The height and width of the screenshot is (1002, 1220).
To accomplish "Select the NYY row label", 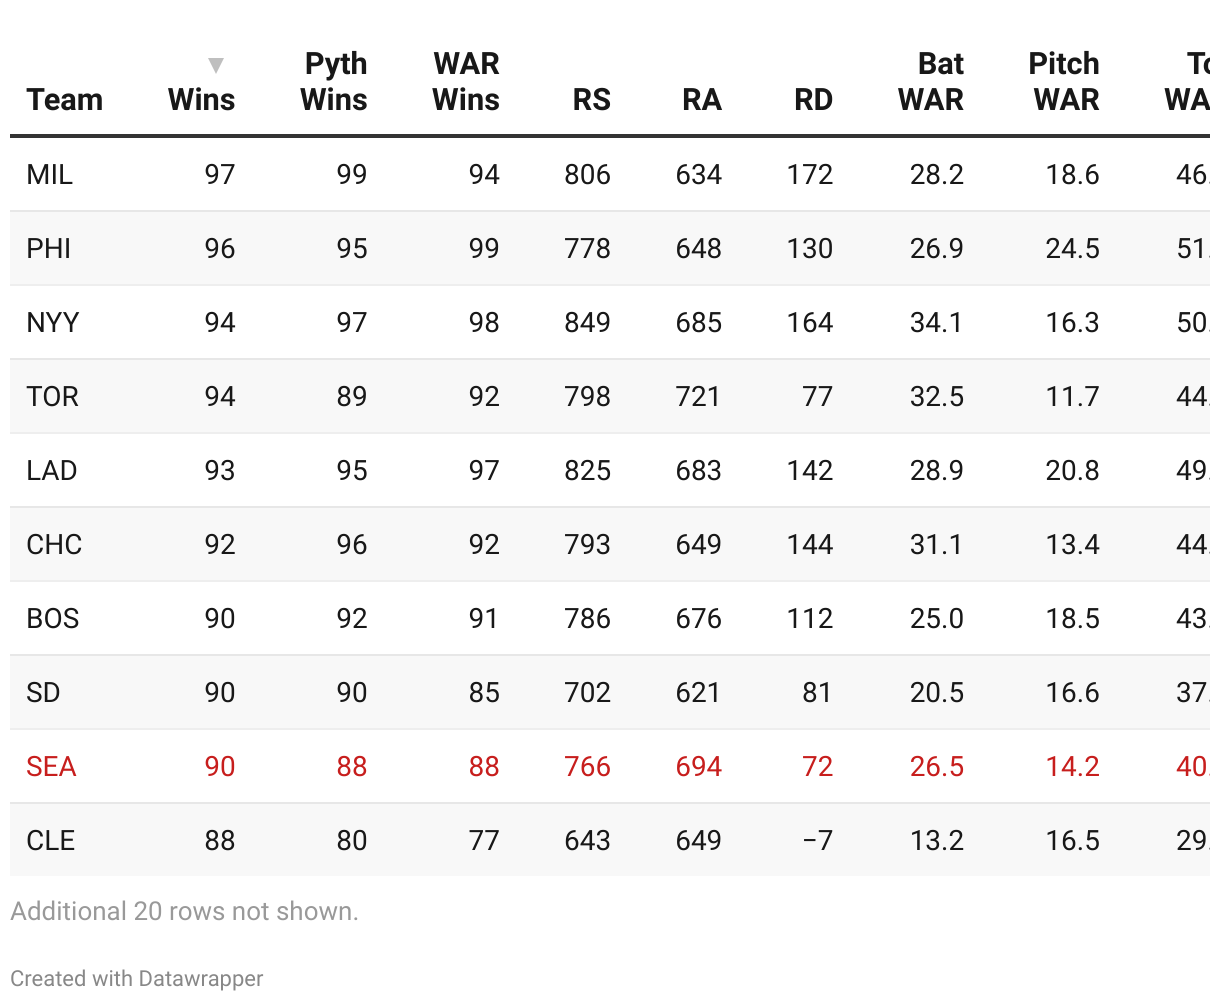I will [x=53, y=322].
